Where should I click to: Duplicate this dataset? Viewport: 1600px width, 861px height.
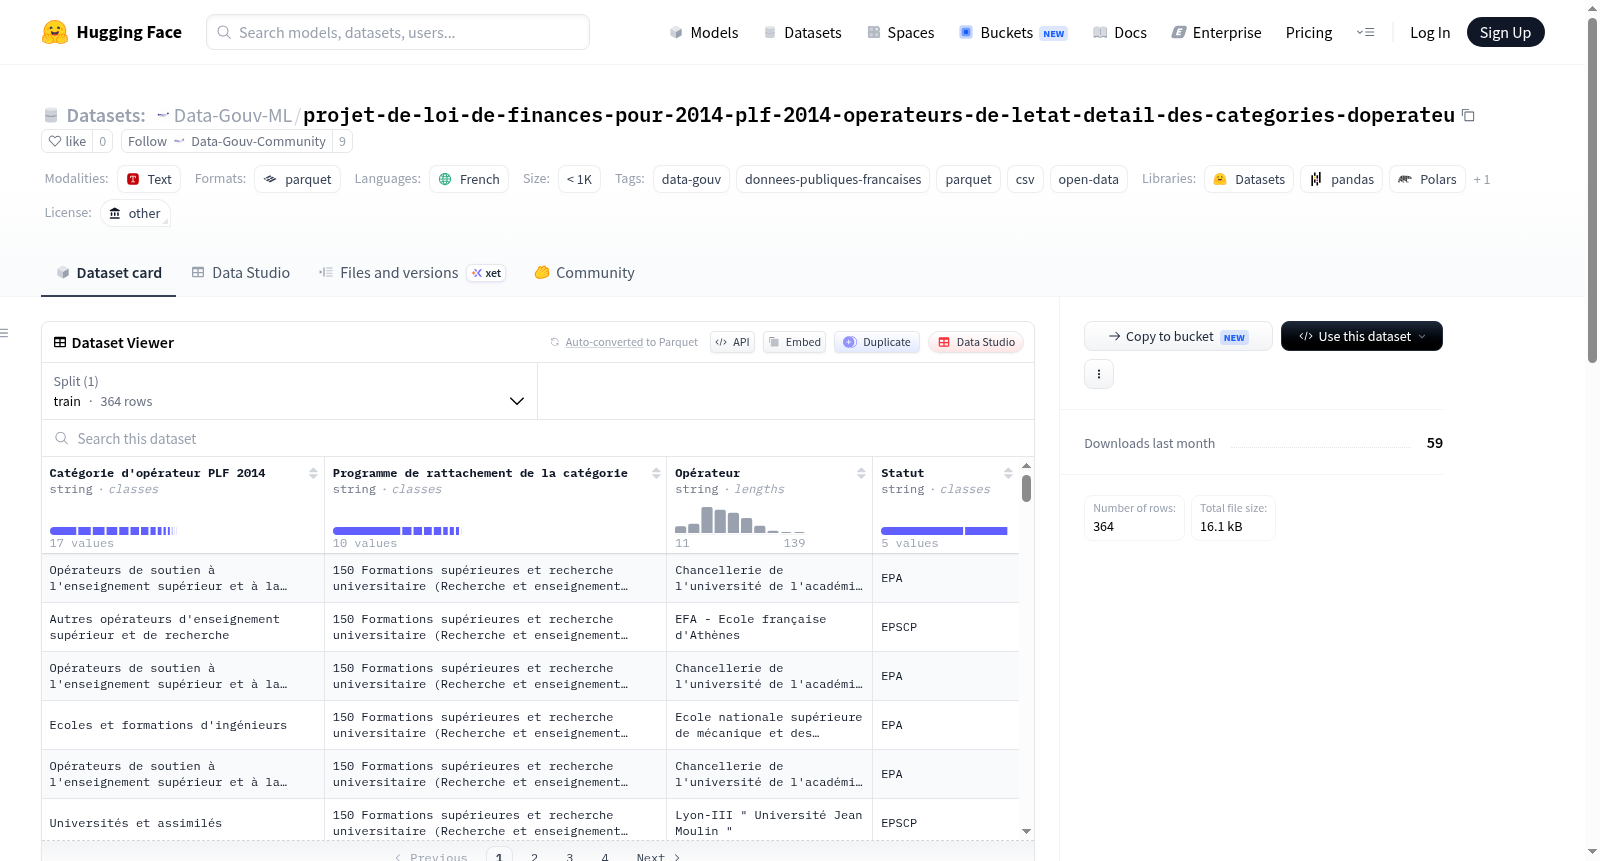[877, 342]
